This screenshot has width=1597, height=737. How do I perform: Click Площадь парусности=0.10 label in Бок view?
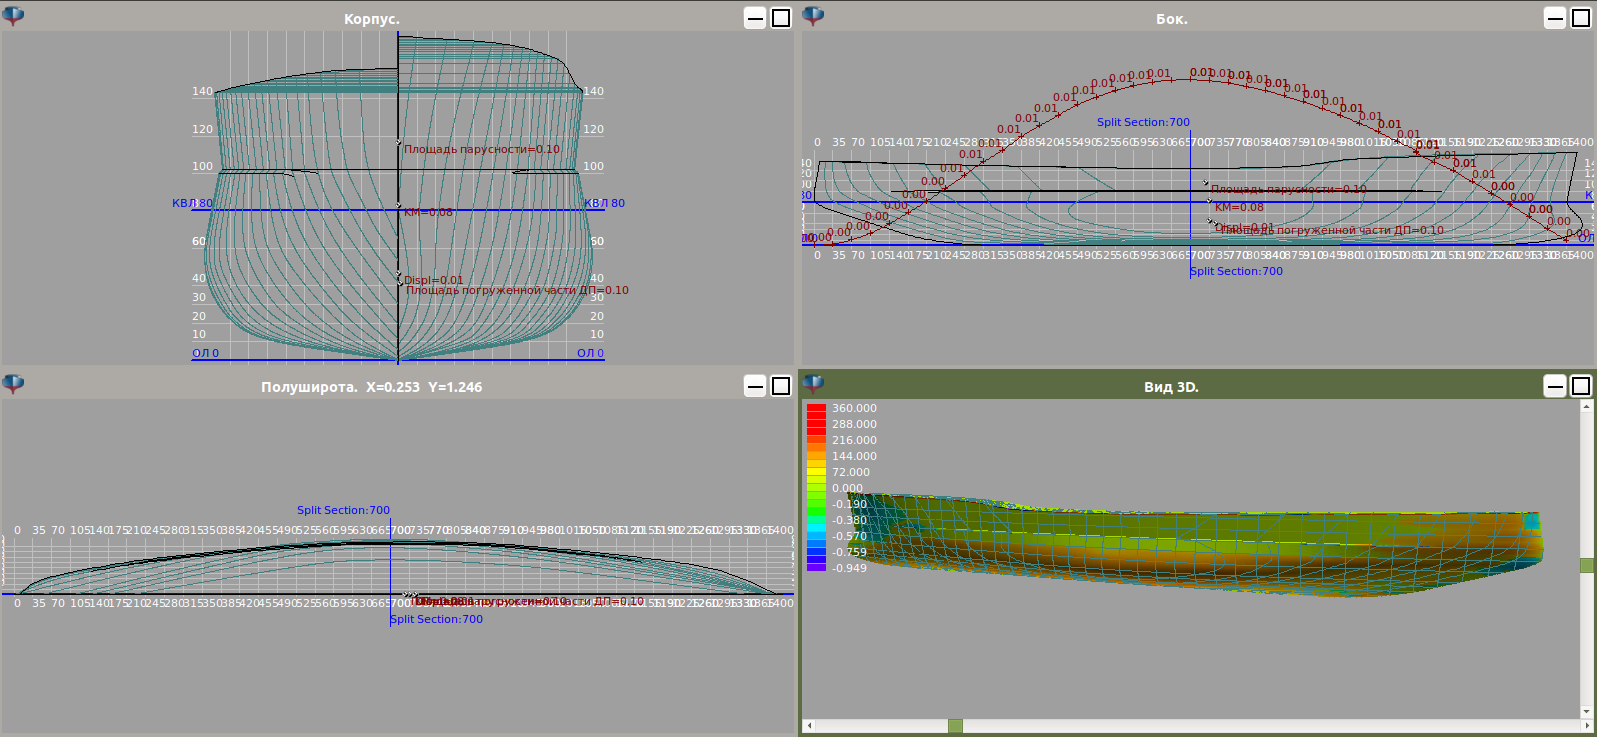(1288, 189)
